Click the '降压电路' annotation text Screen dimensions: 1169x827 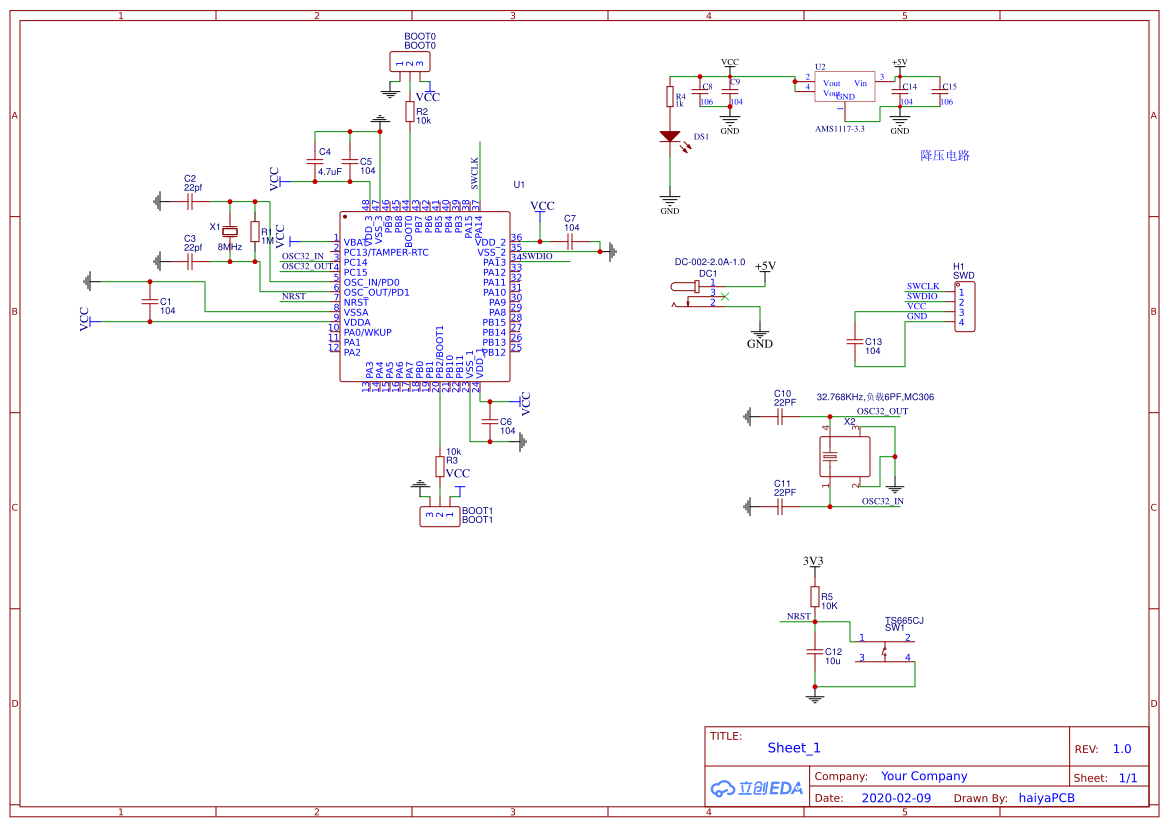945,155
